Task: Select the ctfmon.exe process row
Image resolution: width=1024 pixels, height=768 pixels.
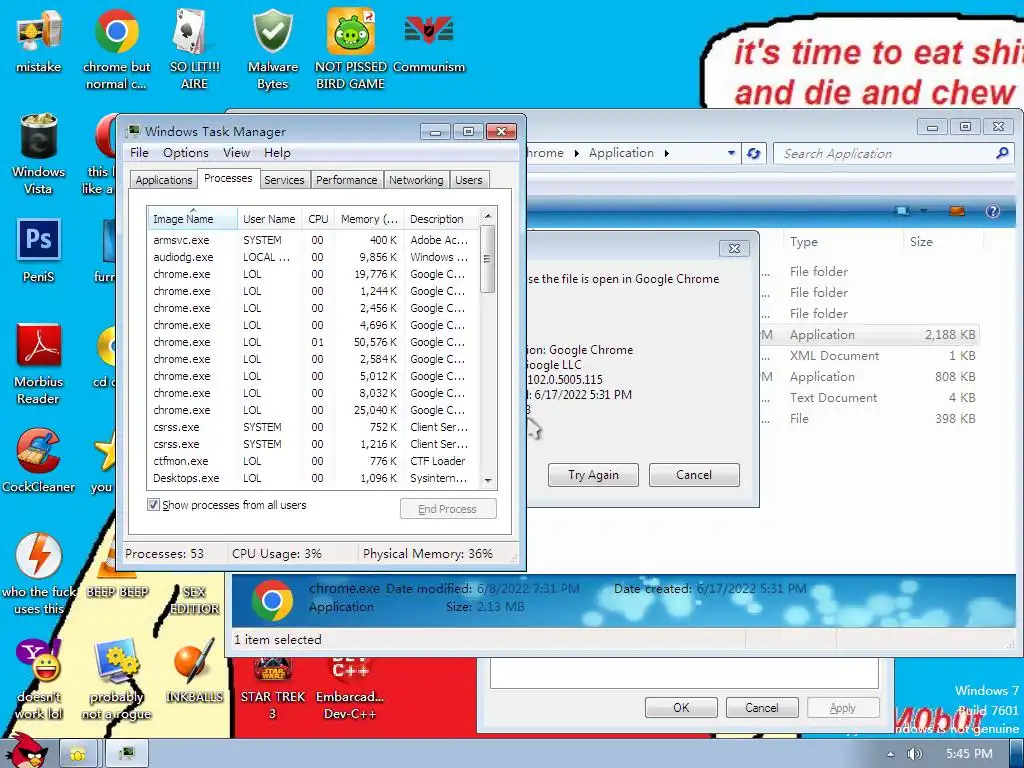Action: (313, 460)
